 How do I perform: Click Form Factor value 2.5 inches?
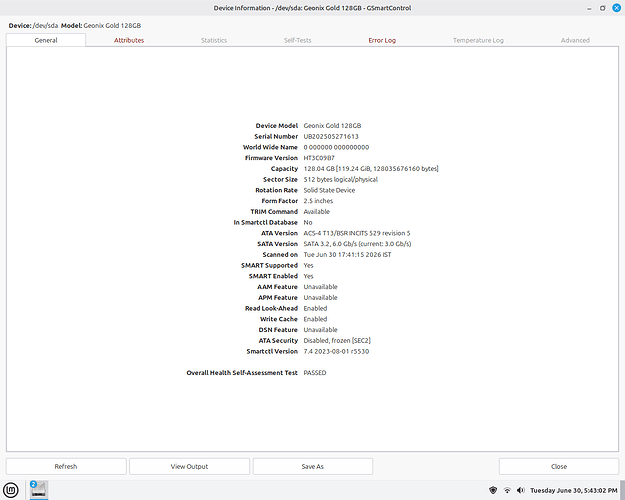(318, 201)
